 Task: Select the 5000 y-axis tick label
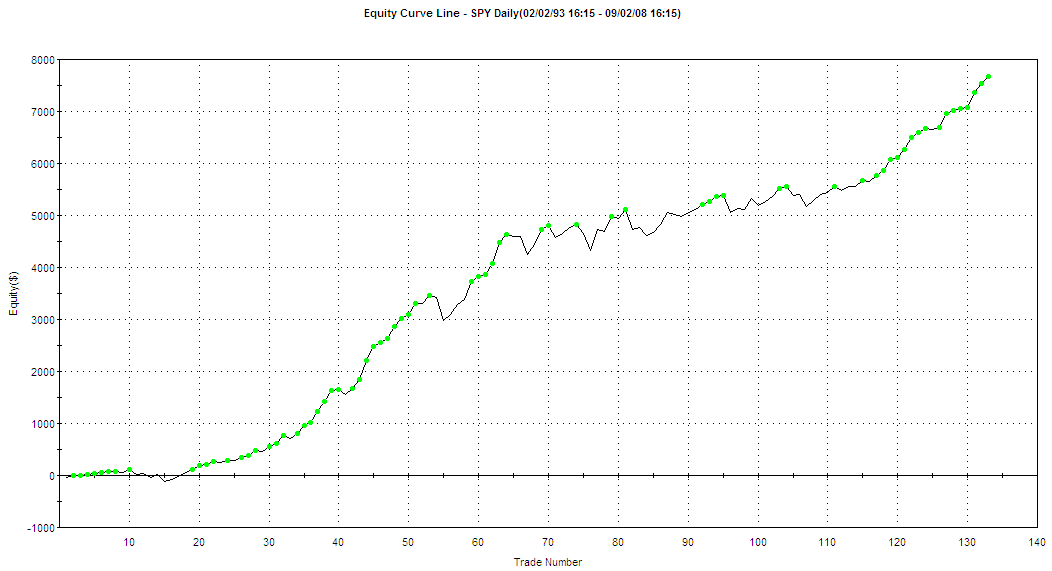click(x=43, y=216)
